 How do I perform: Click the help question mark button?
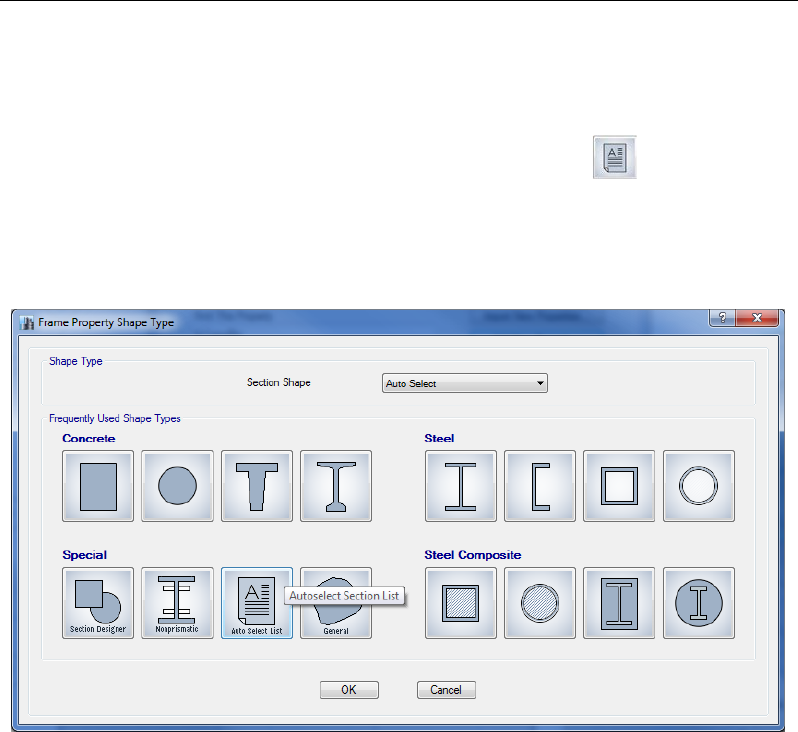(722, 318)
